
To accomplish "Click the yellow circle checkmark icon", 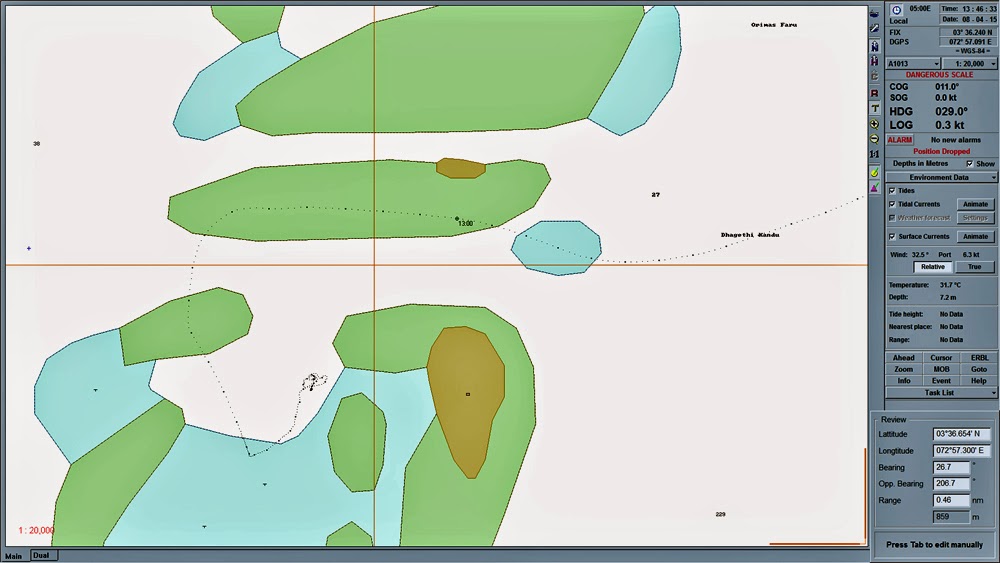I will [874, 172].
